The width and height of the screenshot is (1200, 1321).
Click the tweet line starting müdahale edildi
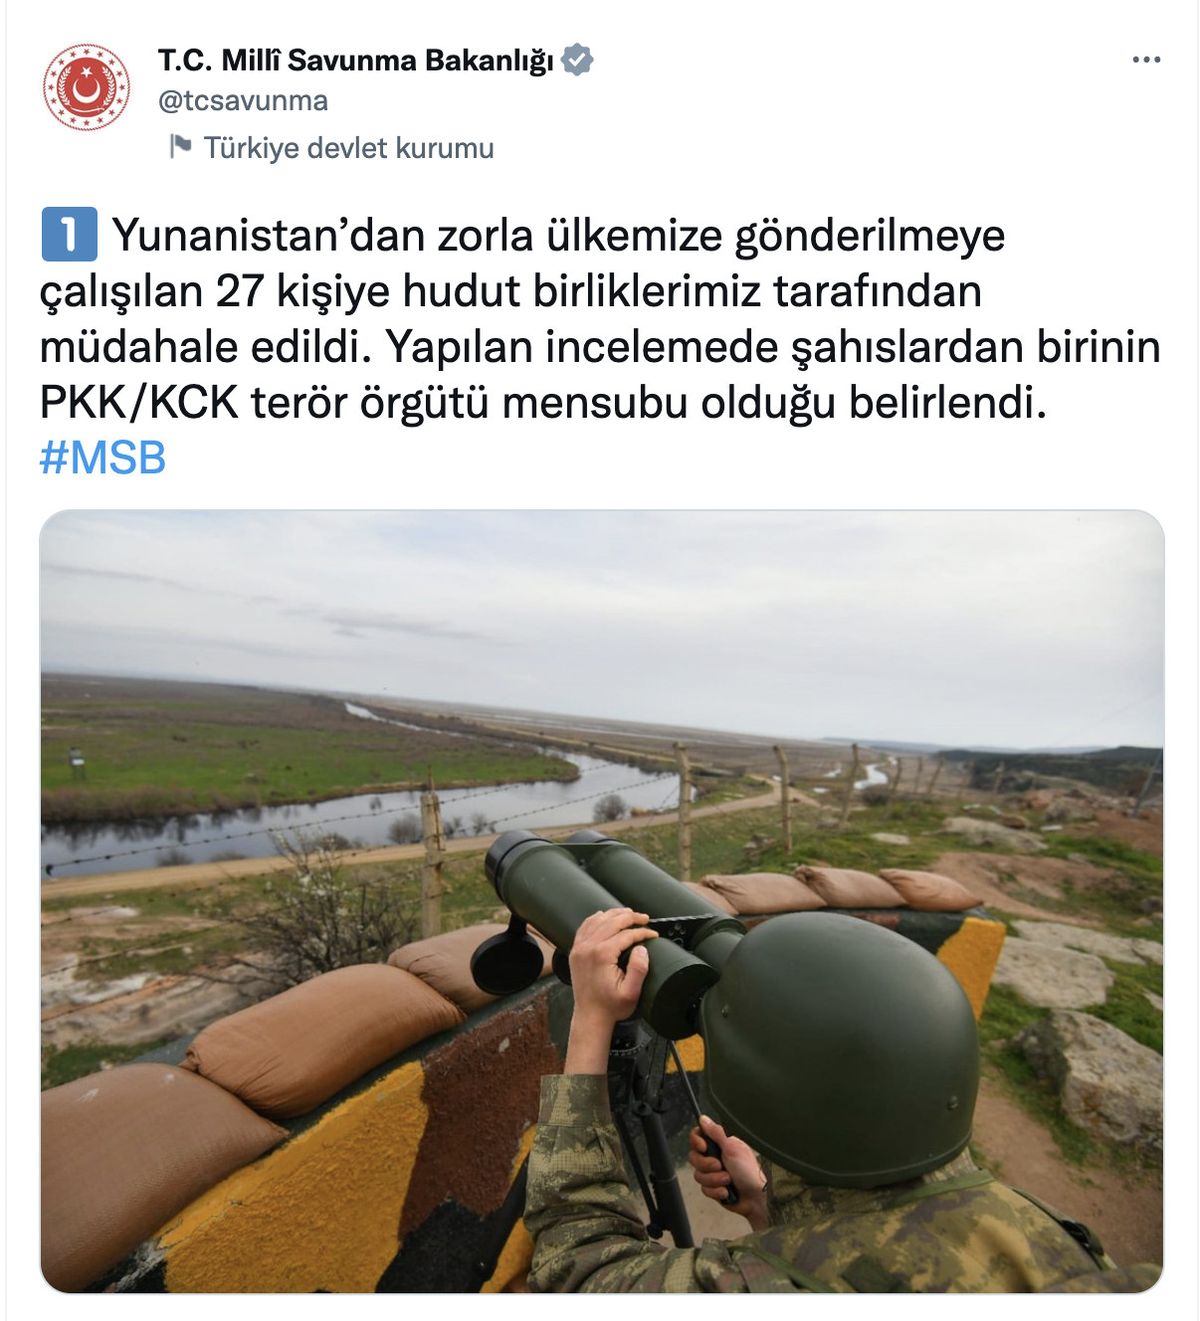click(x=600, y=347)
